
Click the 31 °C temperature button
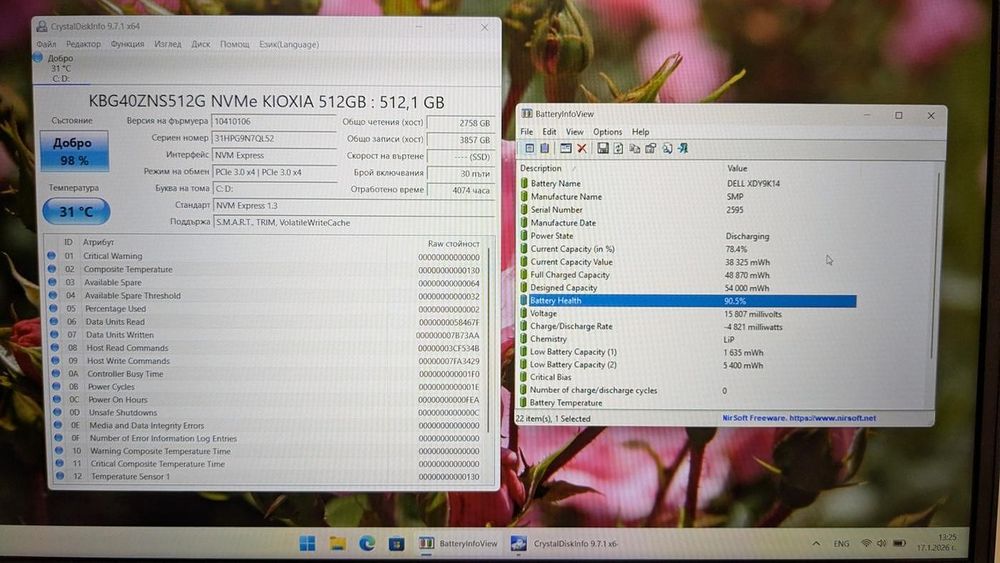[76, 211]
